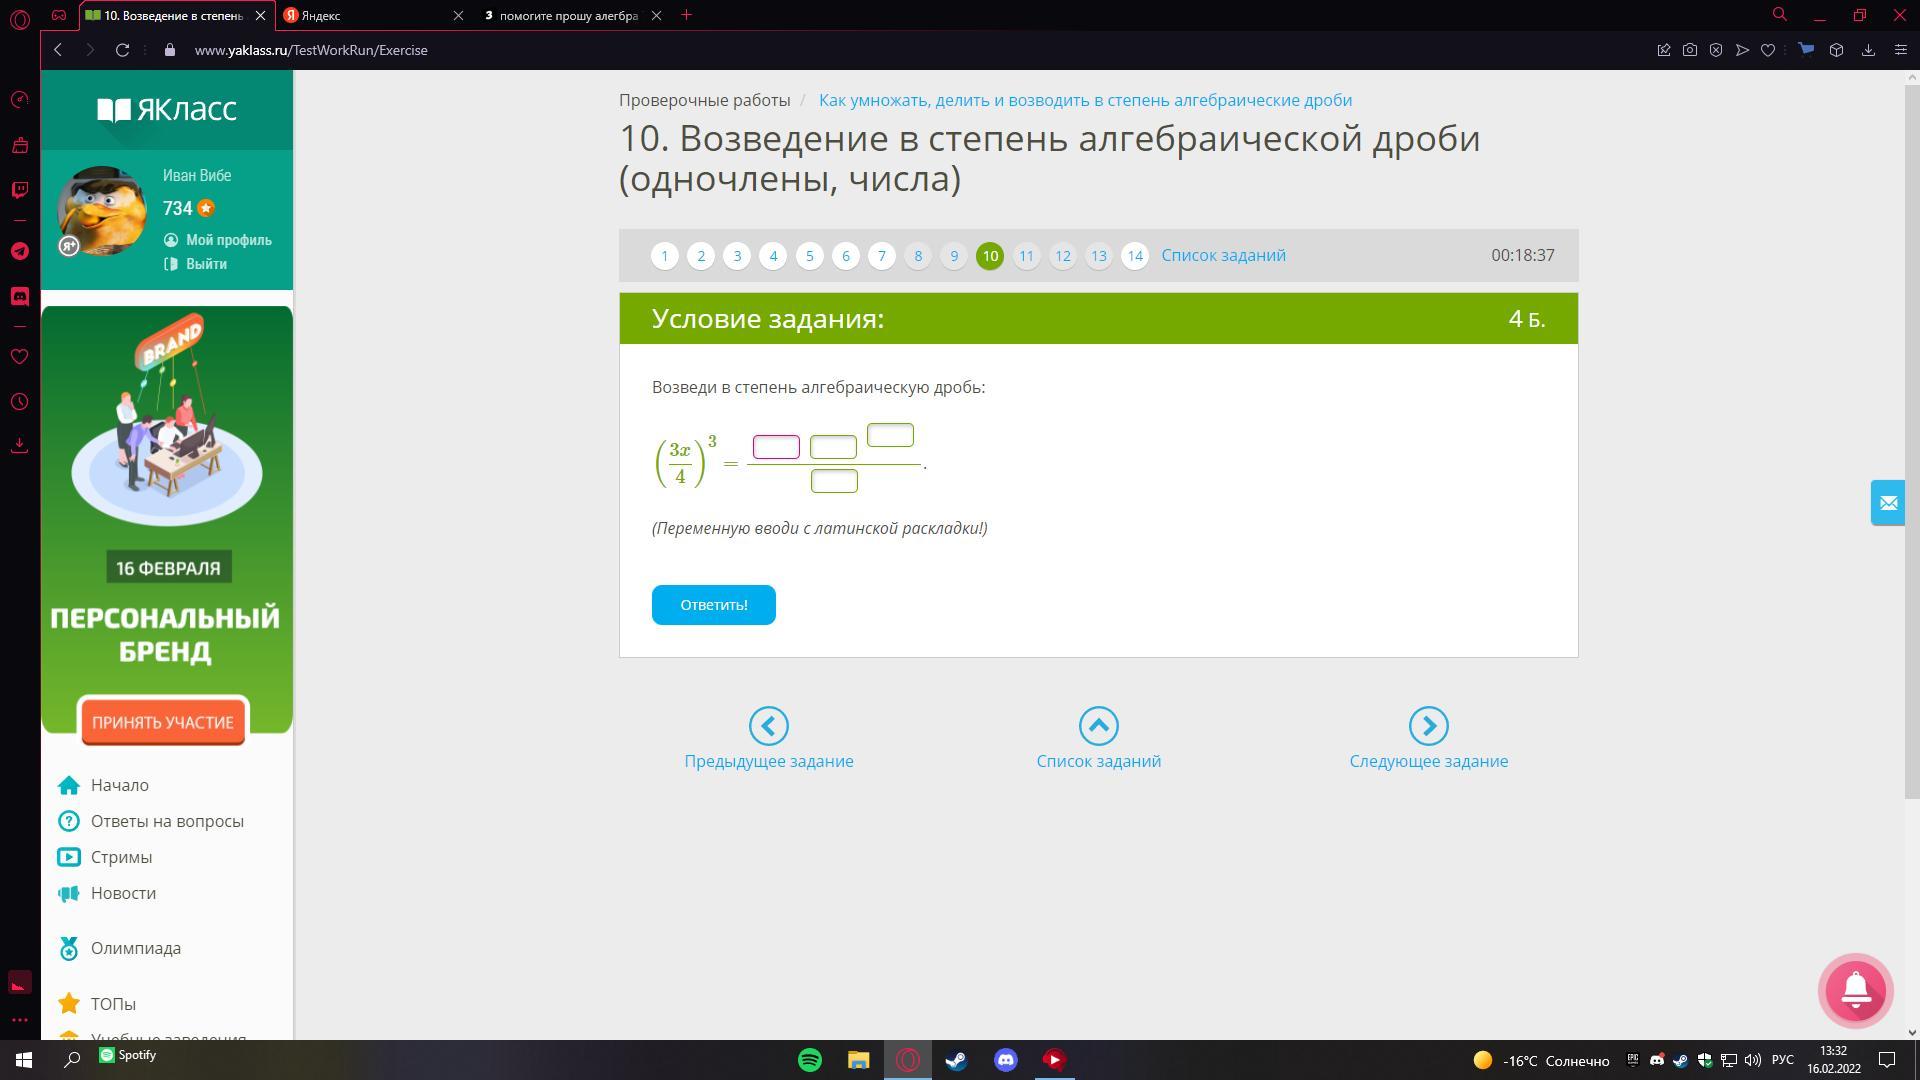Select task number 11 in navigation
This screenshot has width=1920, height=1080.
click(x=1026, y=256)
